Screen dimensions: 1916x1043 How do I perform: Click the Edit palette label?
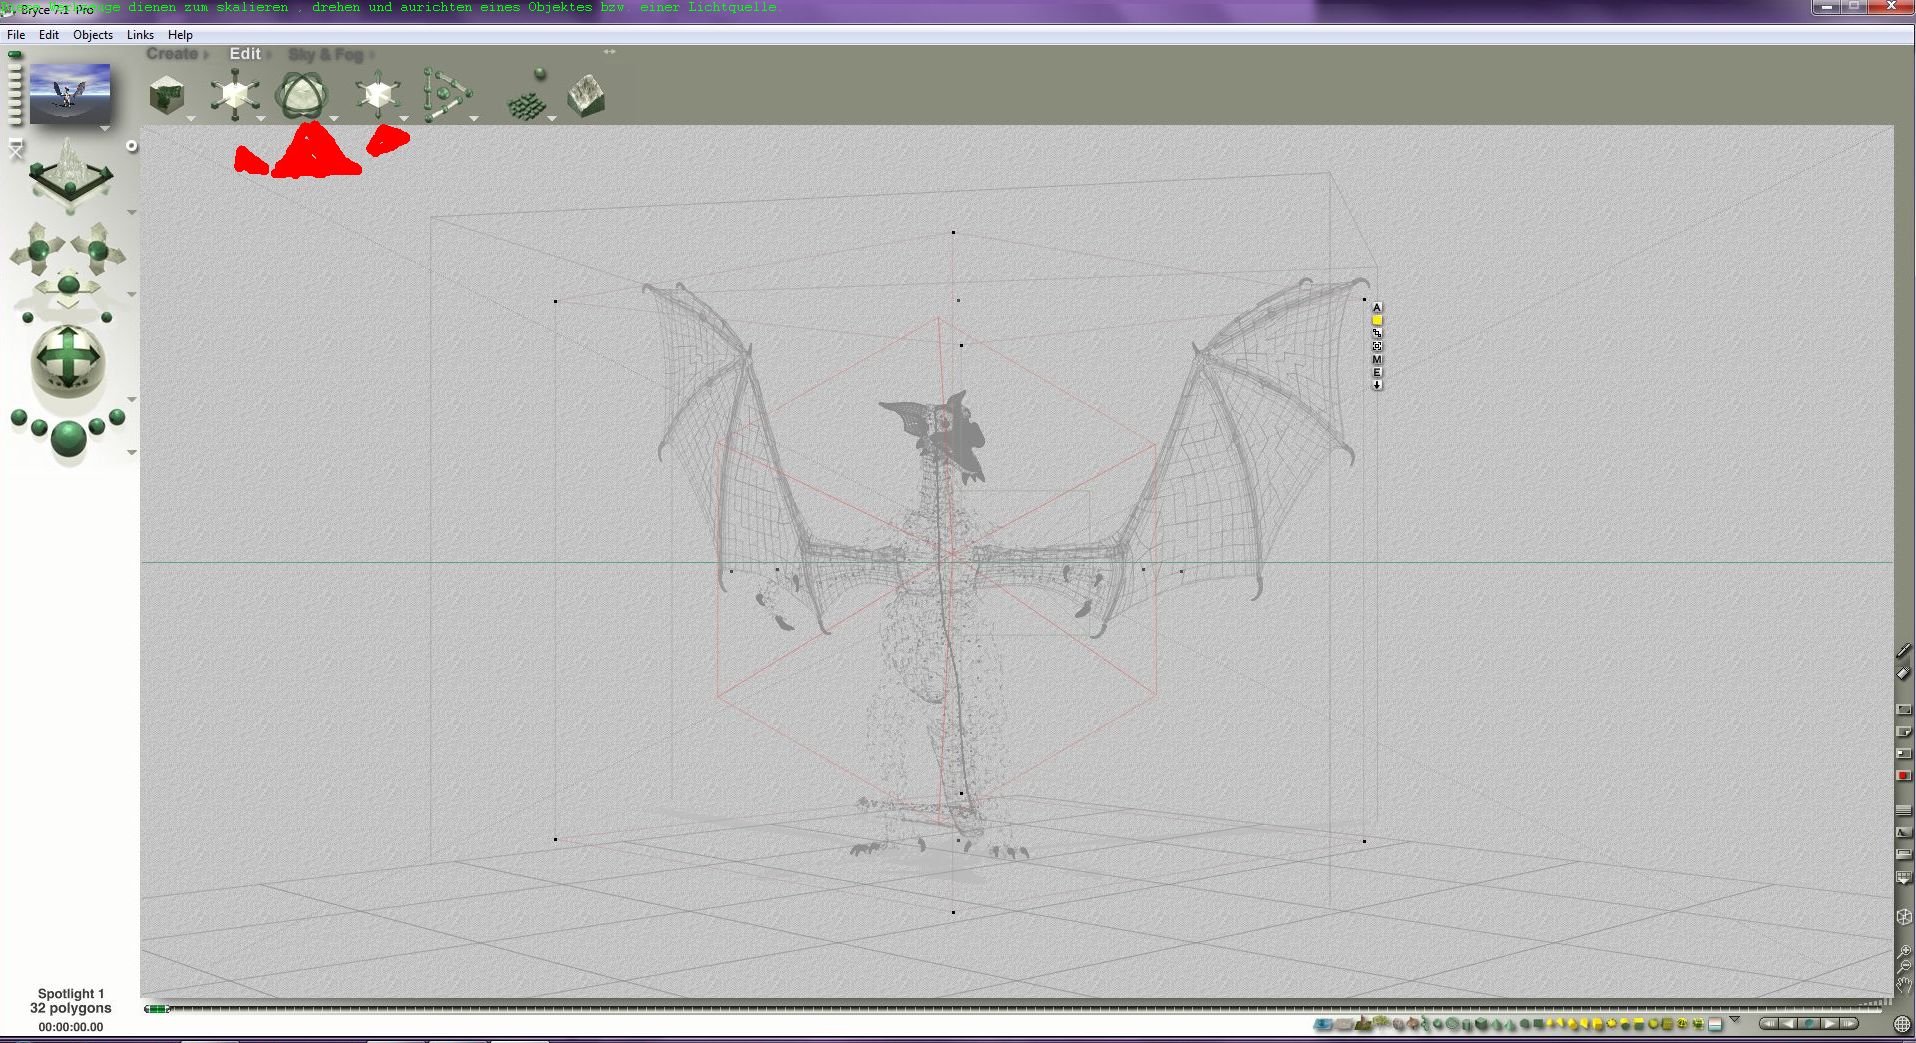[x=245, y=54]
